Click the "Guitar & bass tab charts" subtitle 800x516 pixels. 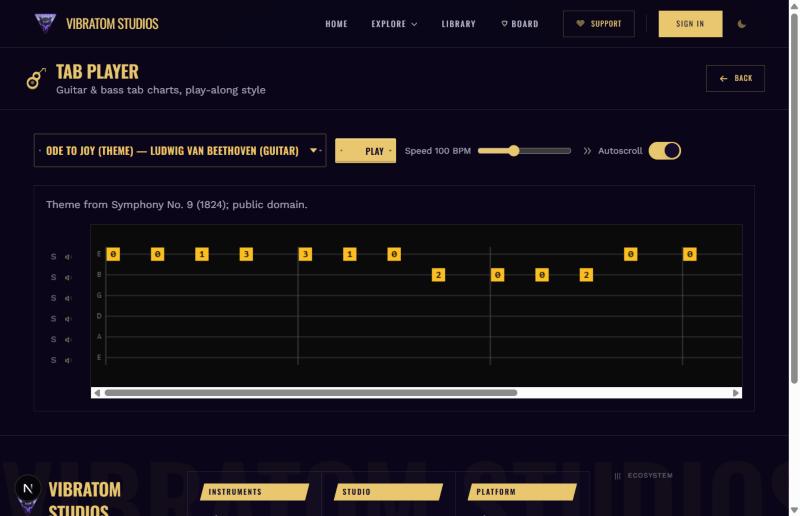click(x=161, y=90)
